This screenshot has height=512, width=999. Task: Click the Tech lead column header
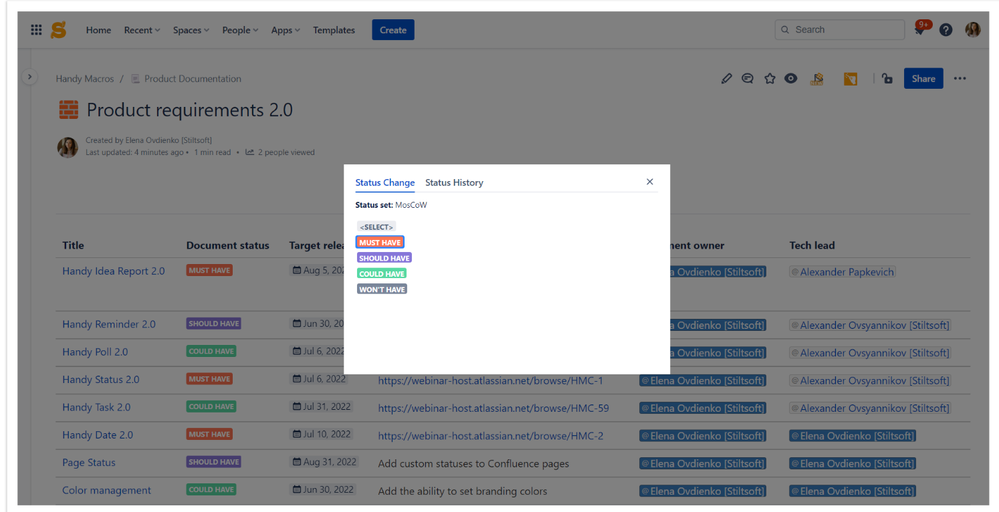pyautogui.click(x=812, y=245)
